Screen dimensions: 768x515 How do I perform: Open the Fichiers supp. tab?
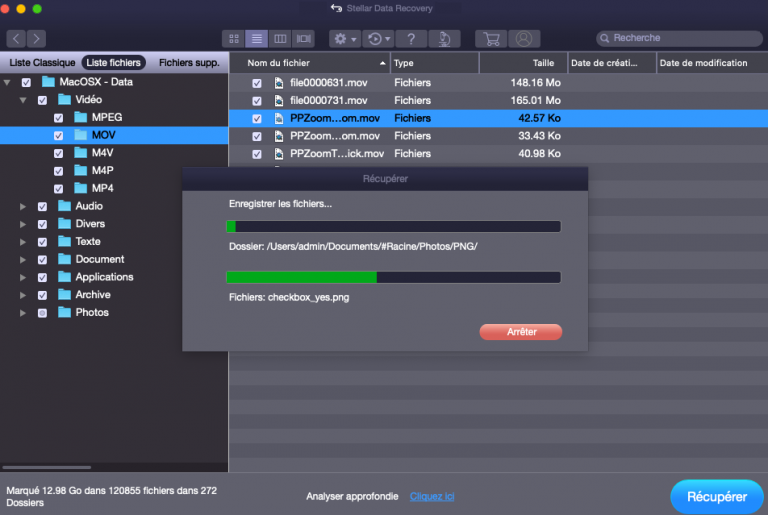click(x=189, y=62)
